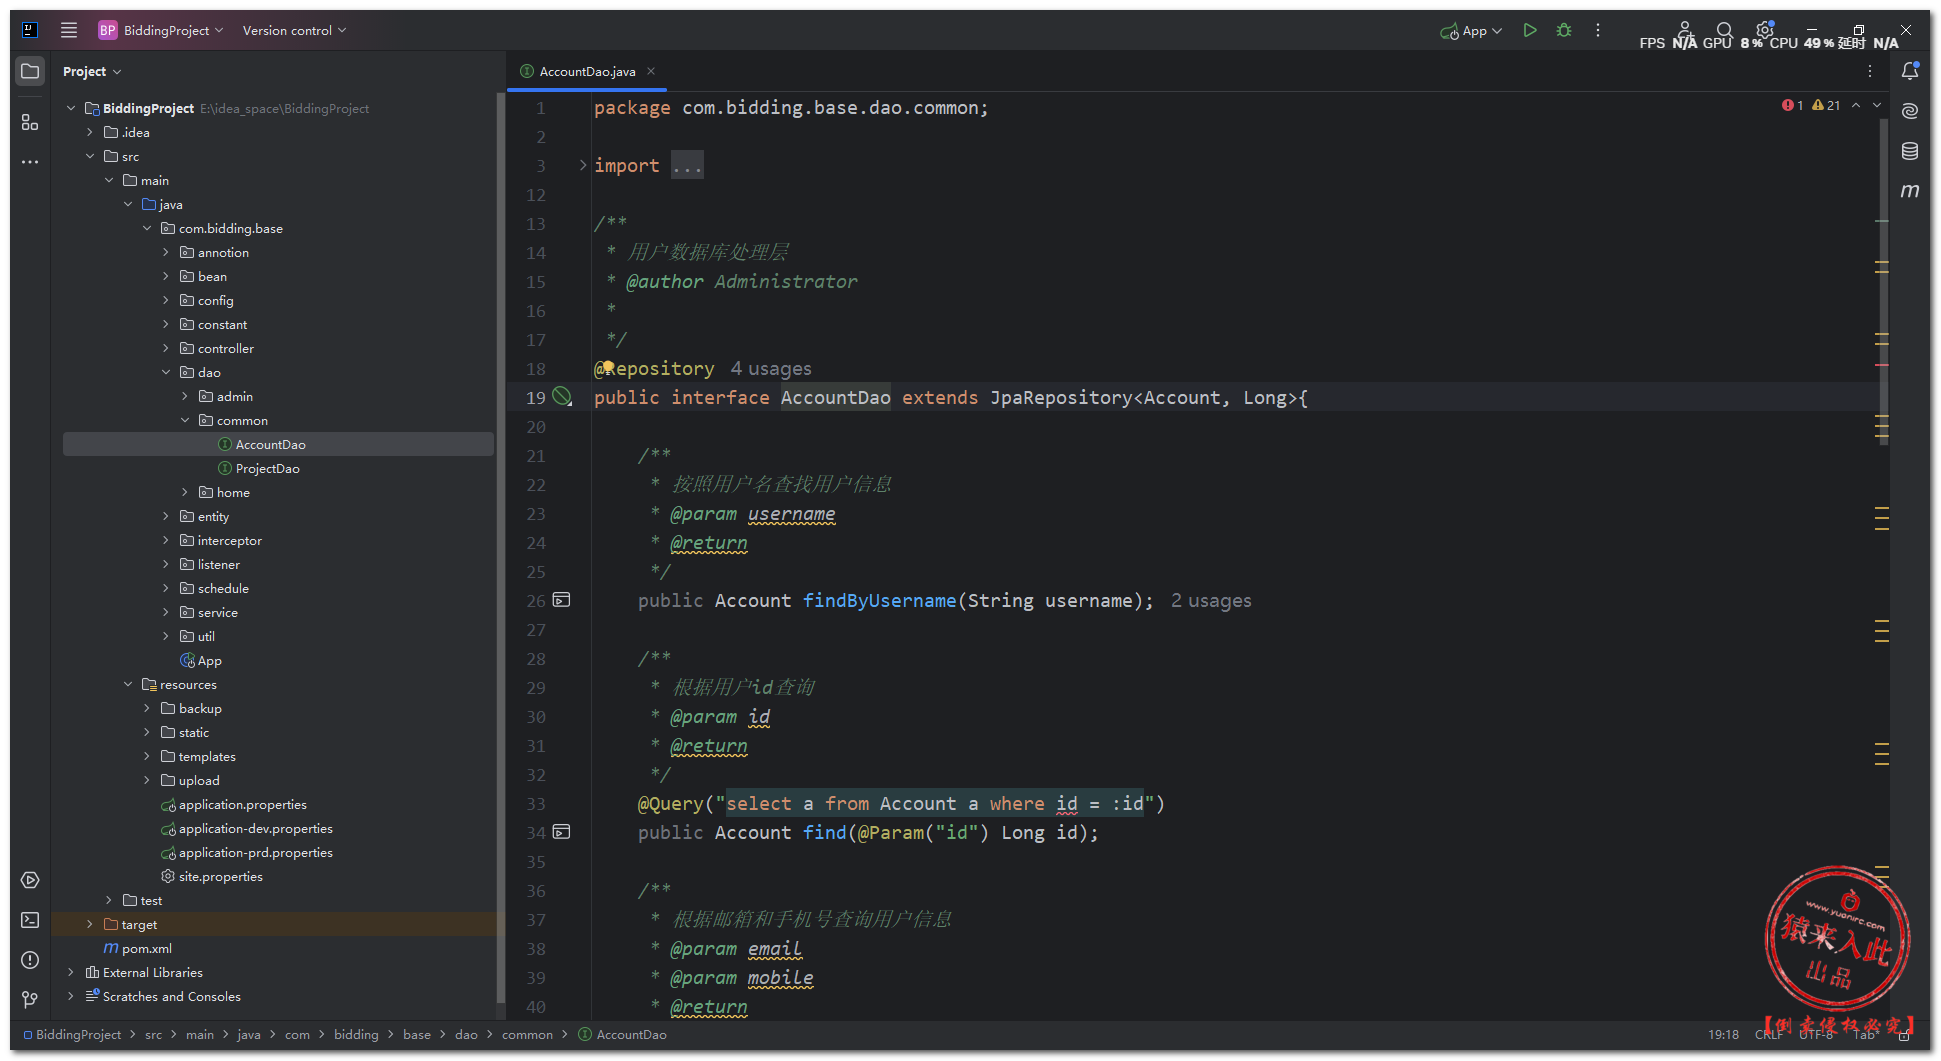Screen dimensions: 1941x1061
Task: Open the Terminal tool window
Action: [30, 920]
